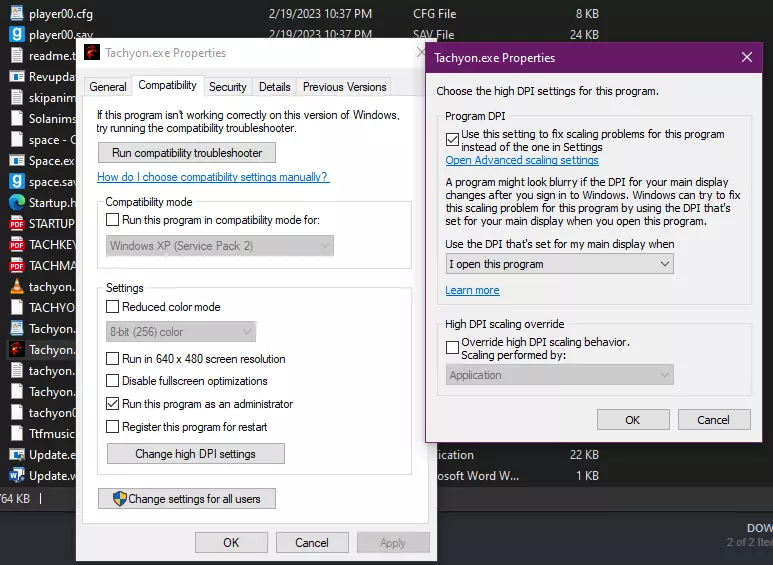Image resolution: width=773 pixels, height=565 pixels.
Task: Open Advanced scaling settings link
Action: coord(522,160)
